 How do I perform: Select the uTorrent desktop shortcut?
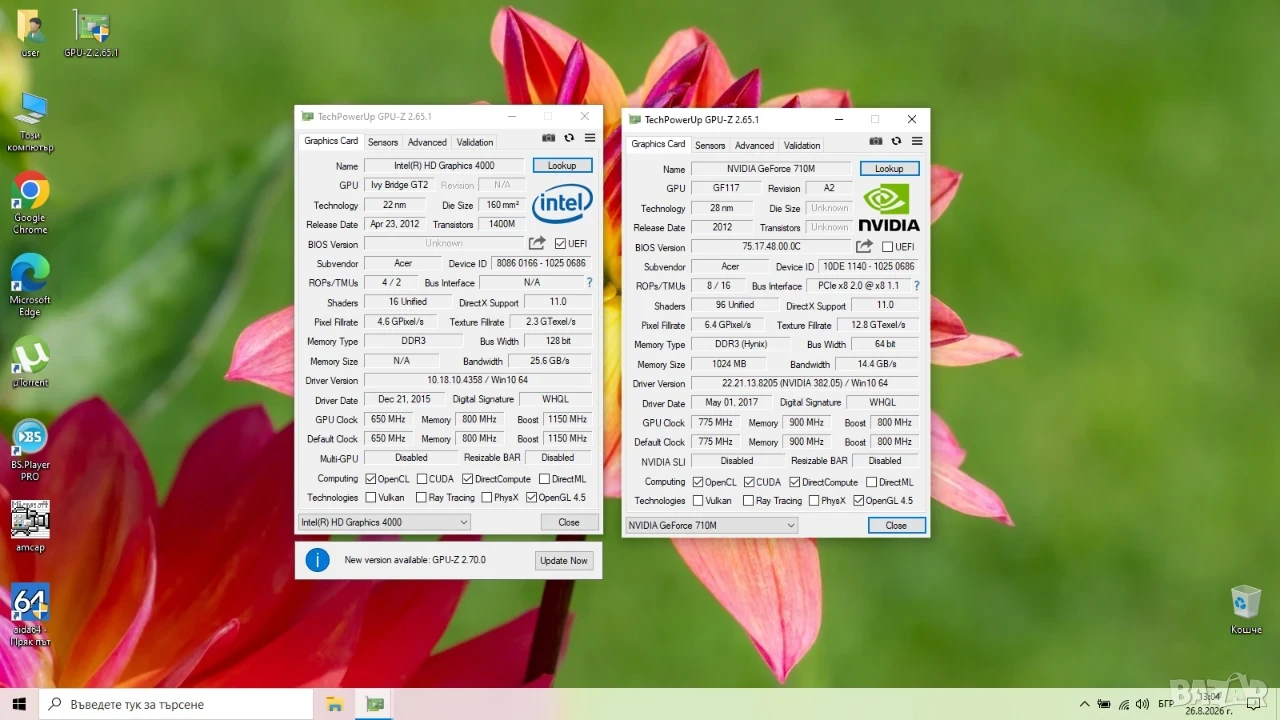pos(30,362)
